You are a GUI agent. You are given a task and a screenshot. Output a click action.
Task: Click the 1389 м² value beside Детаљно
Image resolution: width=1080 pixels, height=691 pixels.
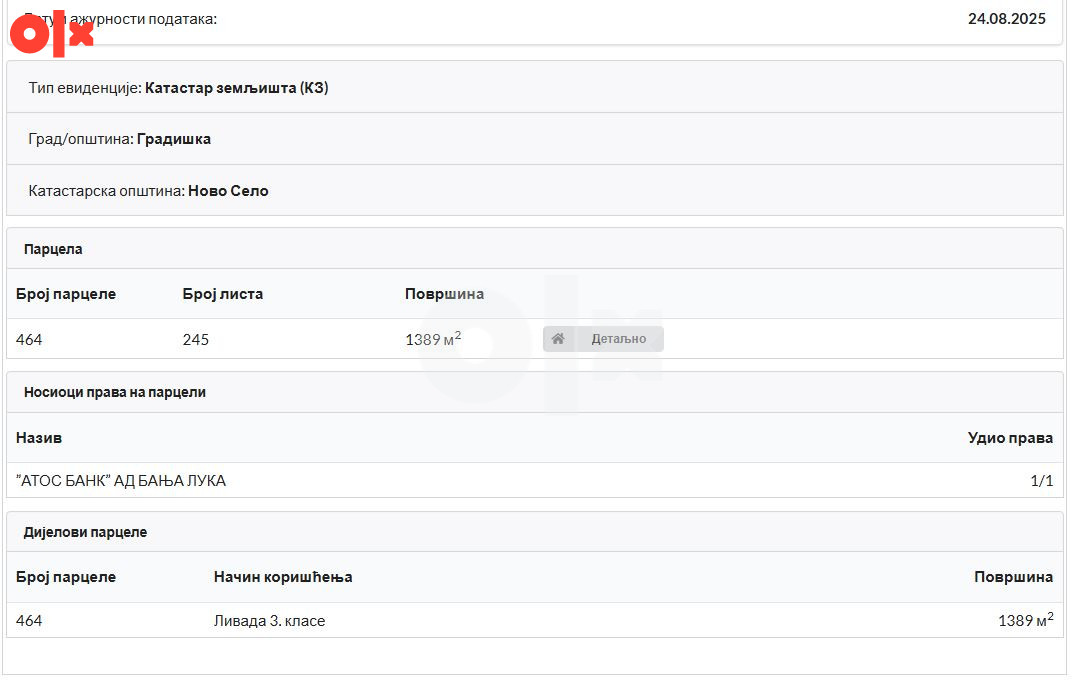coord(433,339)
